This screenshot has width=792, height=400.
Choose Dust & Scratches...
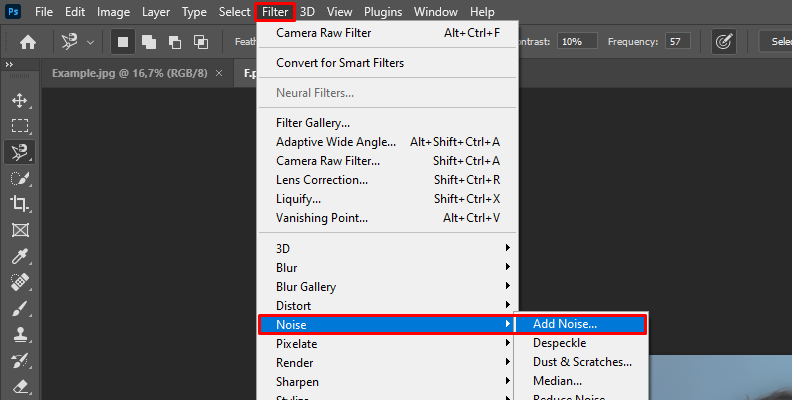pos(580,362)
